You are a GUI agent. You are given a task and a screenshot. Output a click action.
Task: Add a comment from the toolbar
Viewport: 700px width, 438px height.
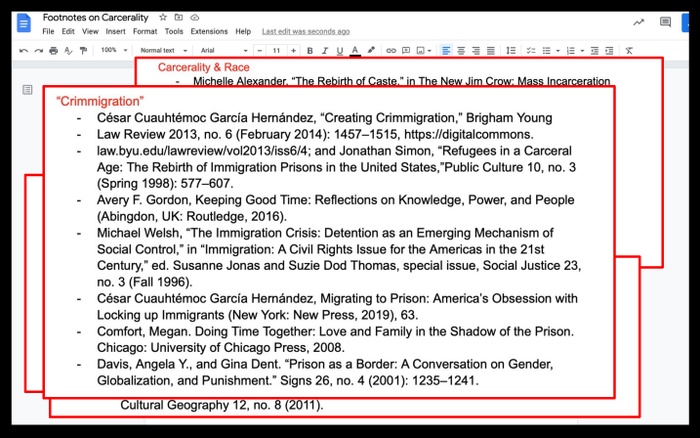tap(406, 51)
